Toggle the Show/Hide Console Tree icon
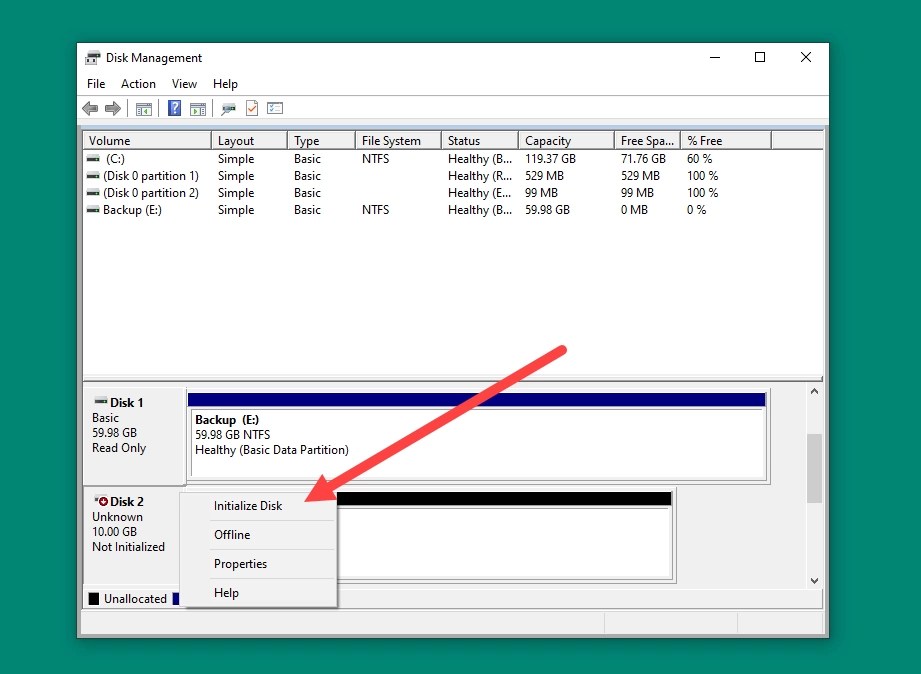The width and height of the screenshot is (921, 674). (x=144, y=108)
